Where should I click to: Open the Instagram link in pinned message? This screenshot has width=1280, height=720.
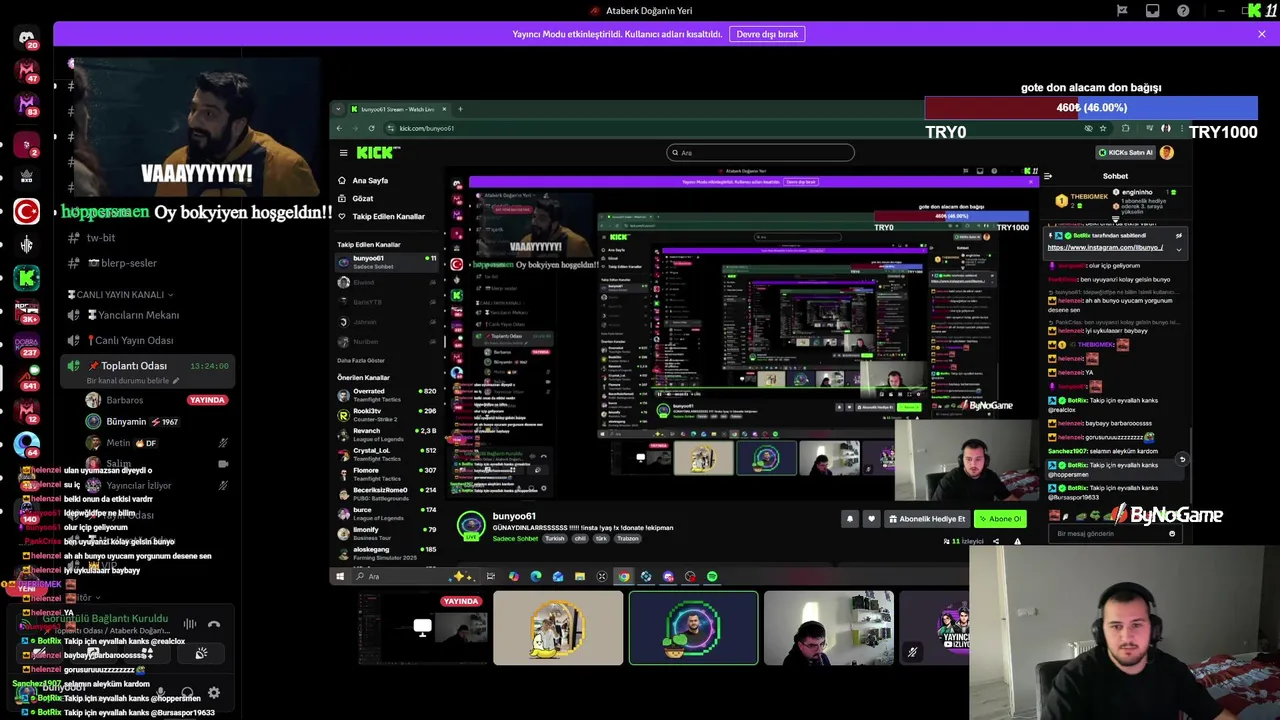tap(1105, 248)
